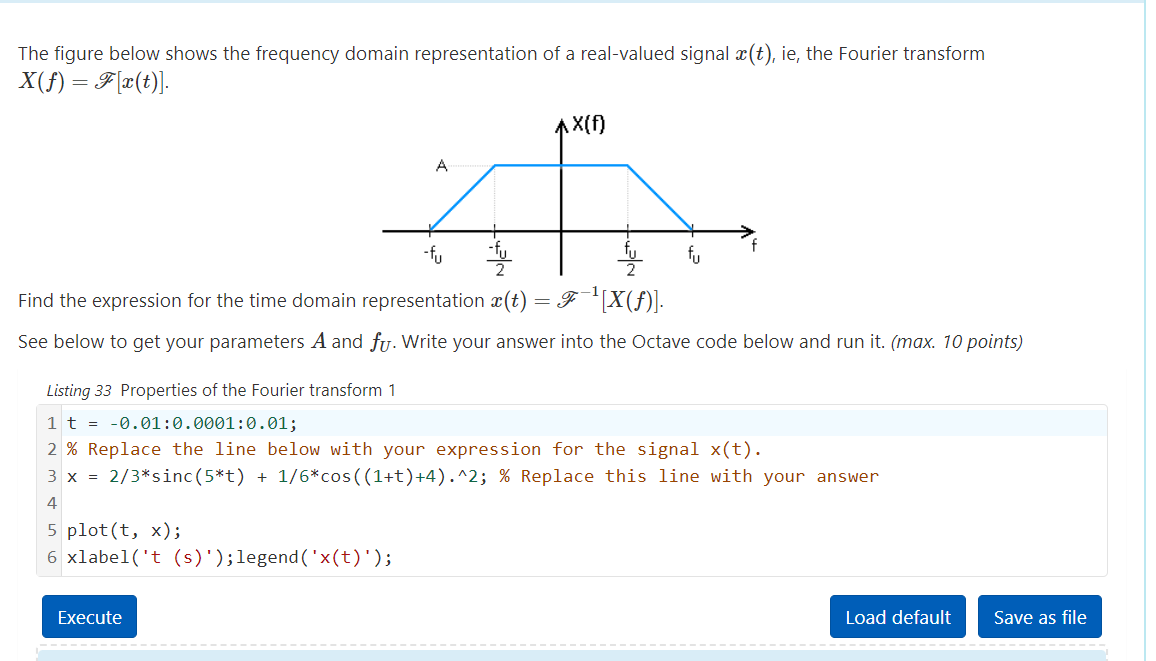The image size is (1156, 661).
Task: Click the plot(t, x) statement on line 5
Action: point(122,530)
